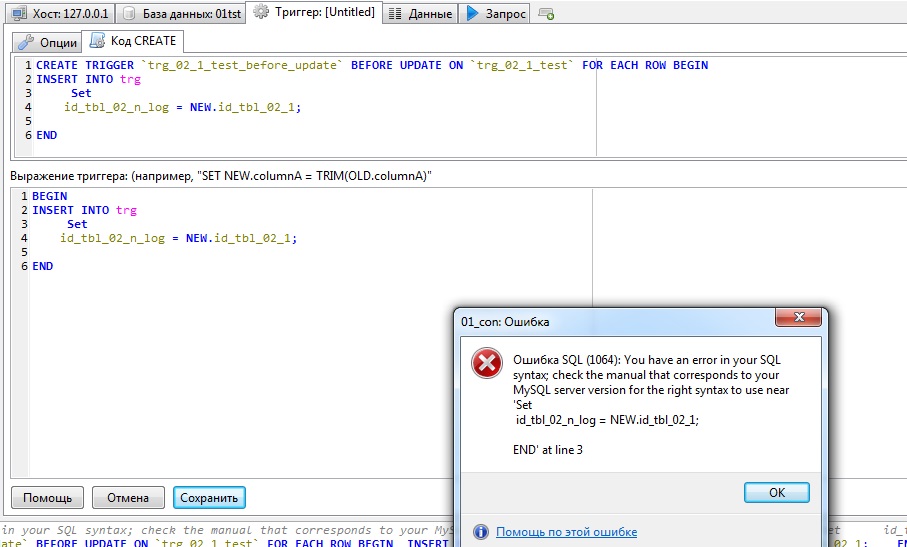Click the database cylinder icon

[x=129, y=14]
